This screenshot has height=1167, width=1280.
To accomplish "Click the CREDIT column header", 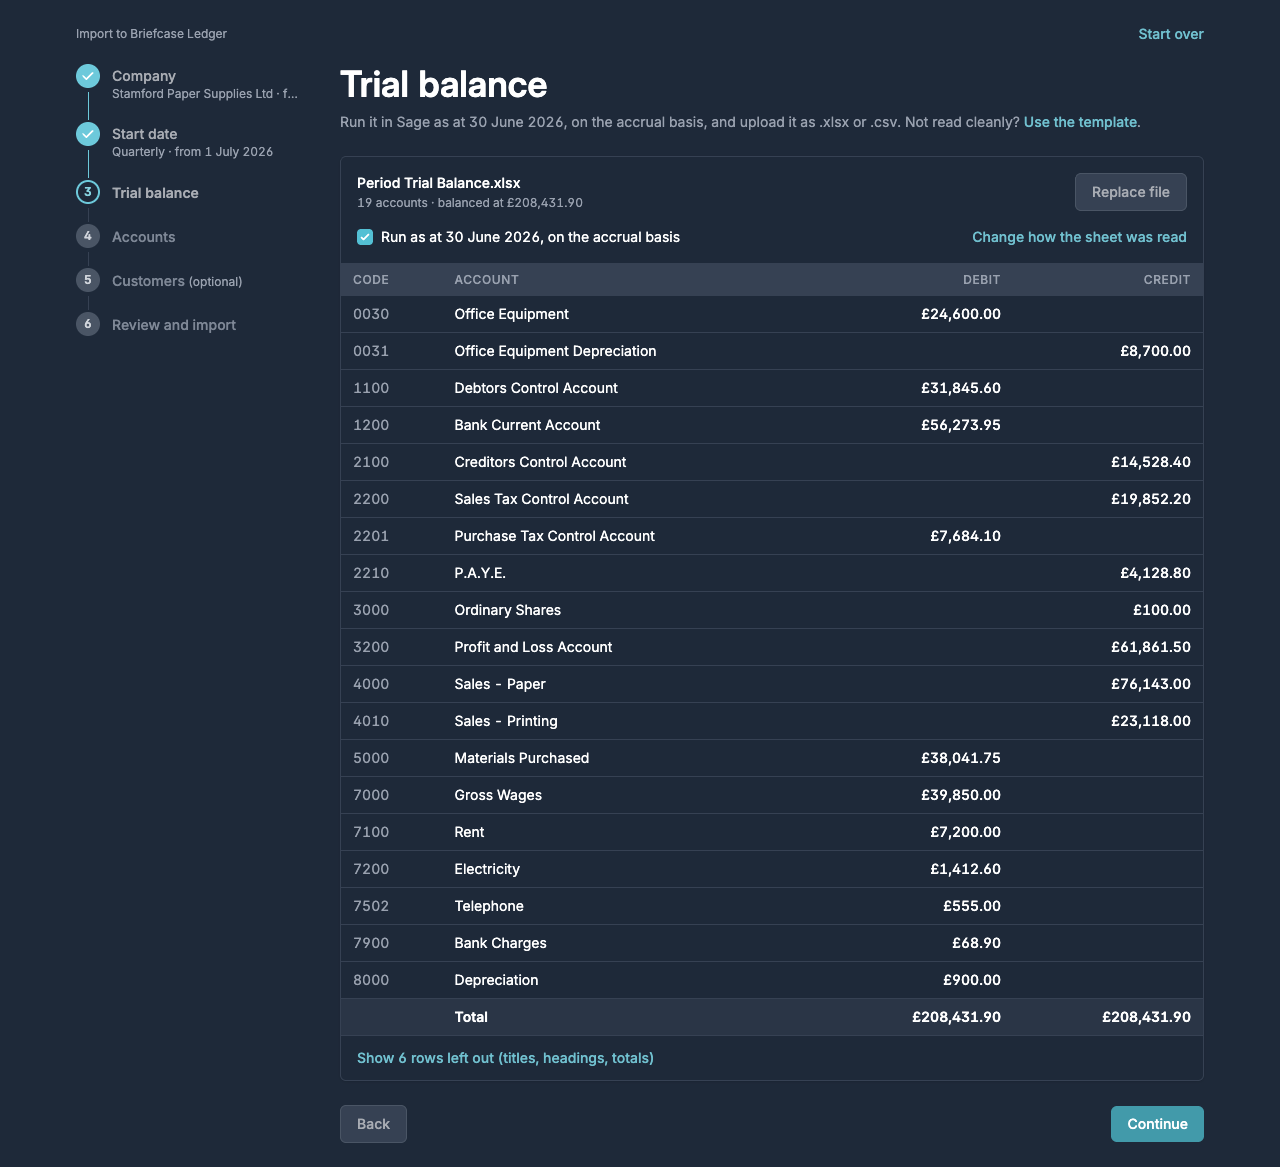I will click(x=1167, y=280).
